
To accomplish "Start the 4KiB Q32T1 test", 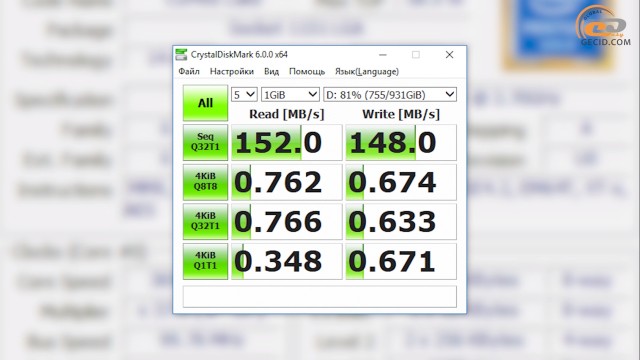I will pyautogui.click(x=205, y=222).
